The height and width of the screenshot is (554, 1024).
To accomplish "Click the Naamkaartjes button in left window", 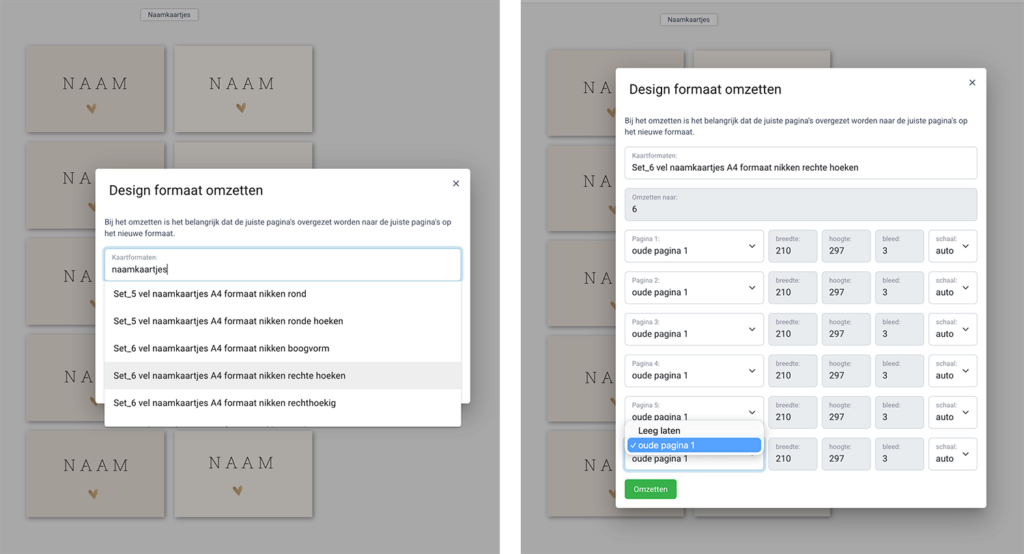I will (169, 14).
